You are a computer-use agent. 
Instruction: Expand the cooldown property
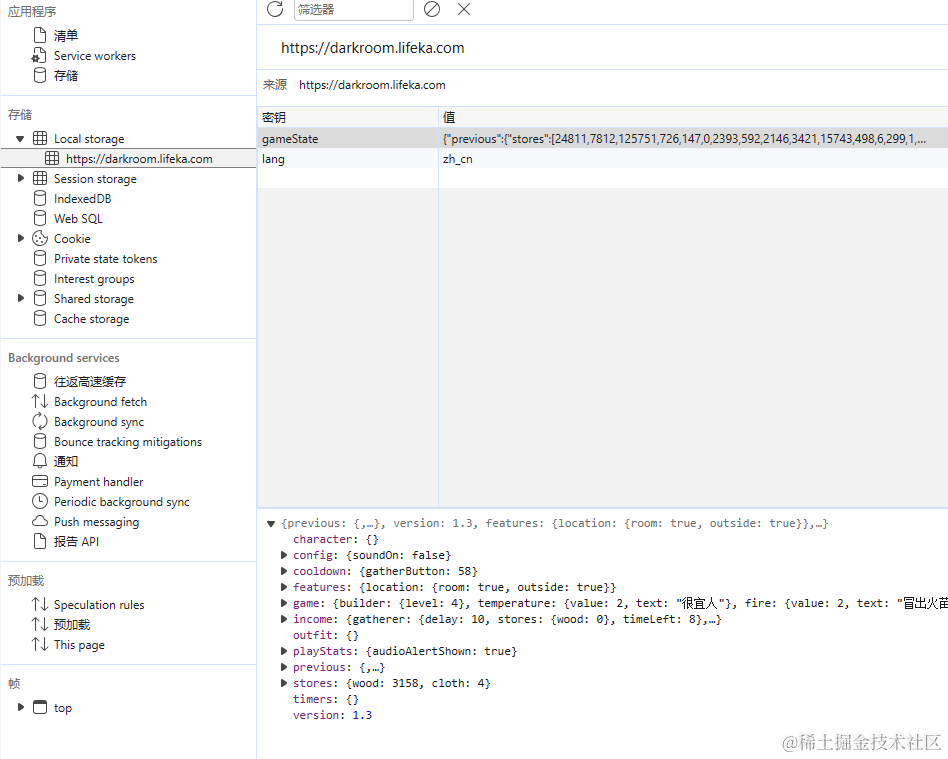284,571
